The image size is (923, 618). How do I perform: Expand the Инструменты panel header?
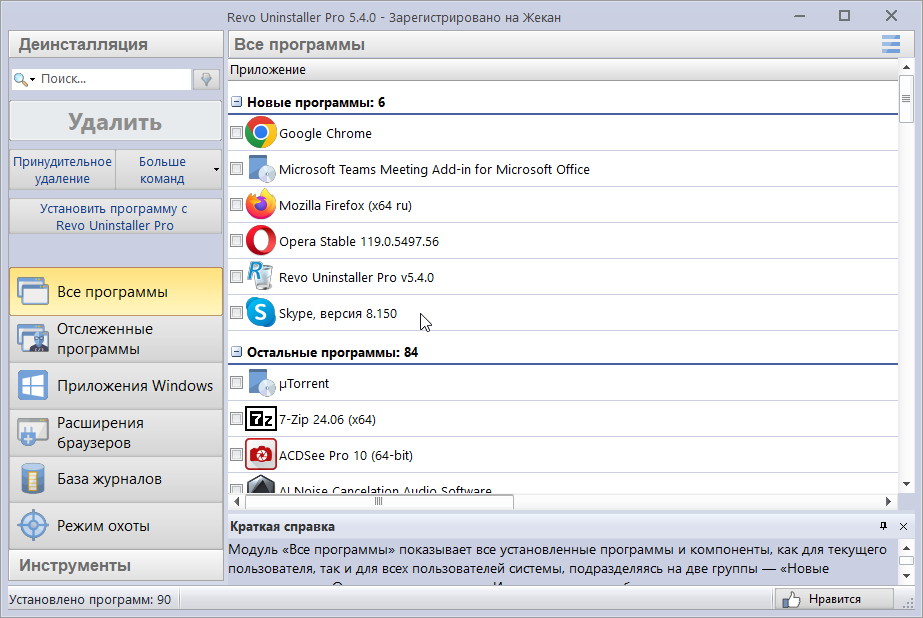(x=116, y=565)
